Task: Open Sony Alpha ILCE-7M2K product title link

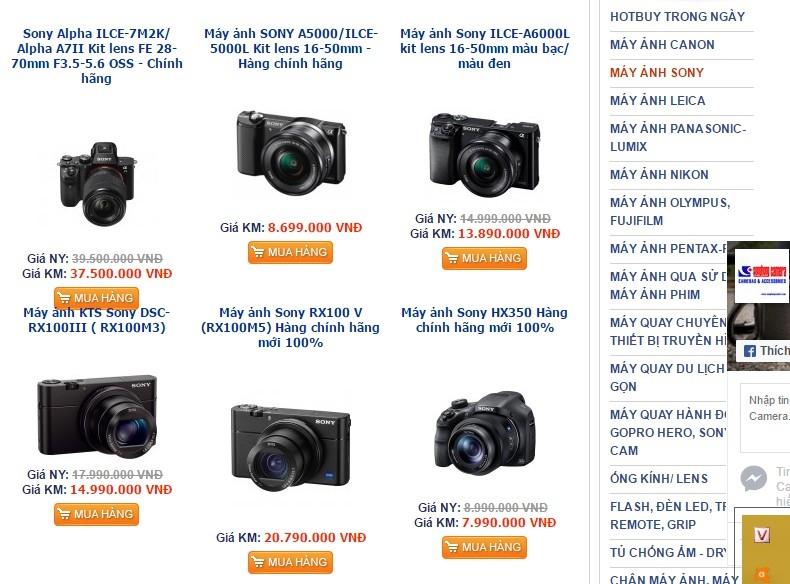Action: tap(96, 56)
